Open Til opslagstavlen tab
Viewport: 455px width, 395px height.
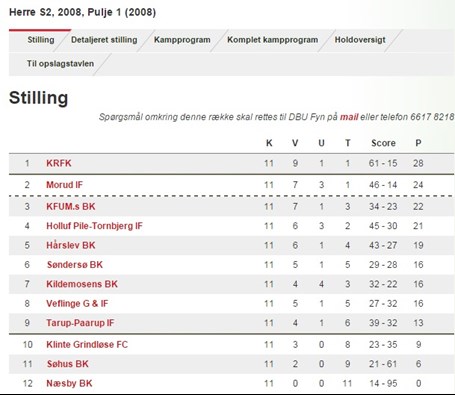coord(60,64)
